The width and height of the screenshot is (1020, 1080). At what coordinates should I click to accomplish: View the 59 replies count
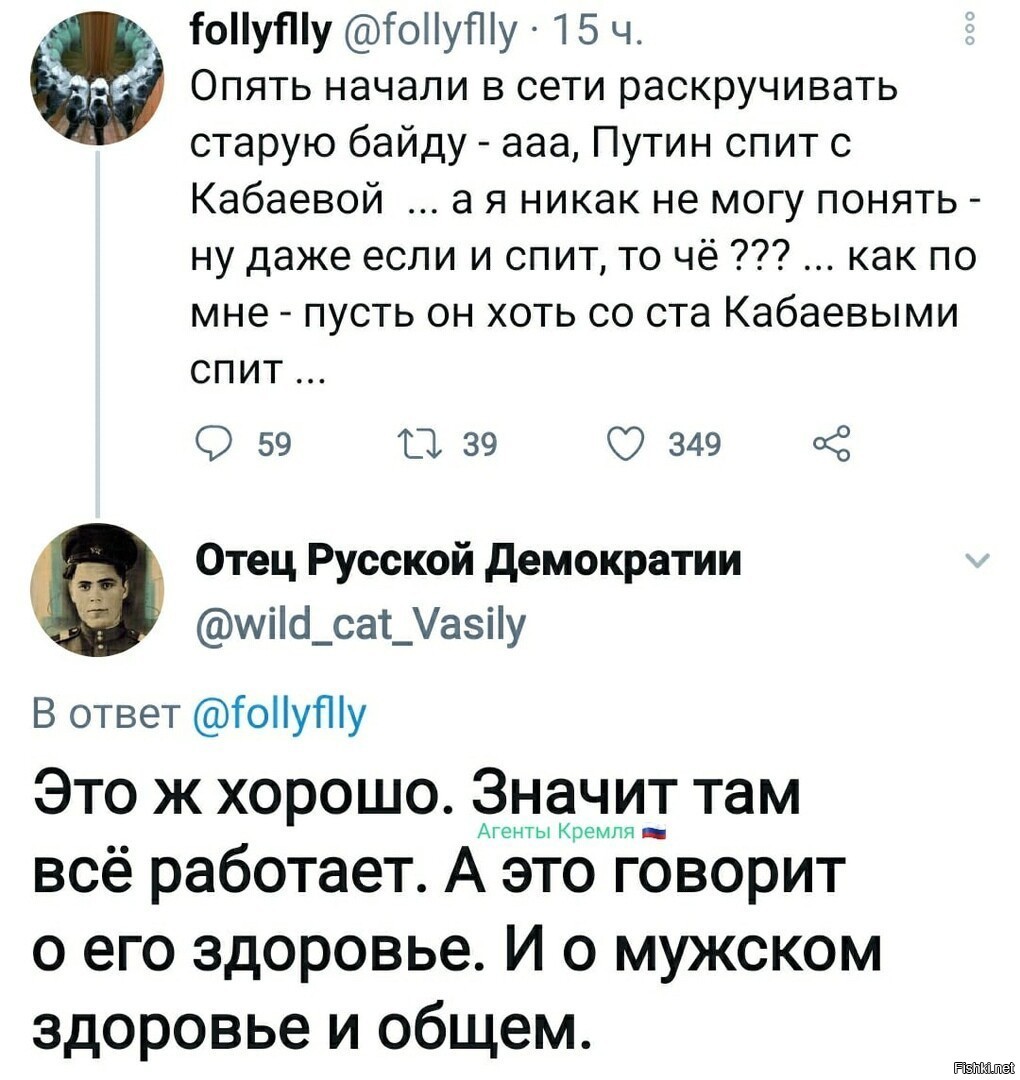[274, 445]
